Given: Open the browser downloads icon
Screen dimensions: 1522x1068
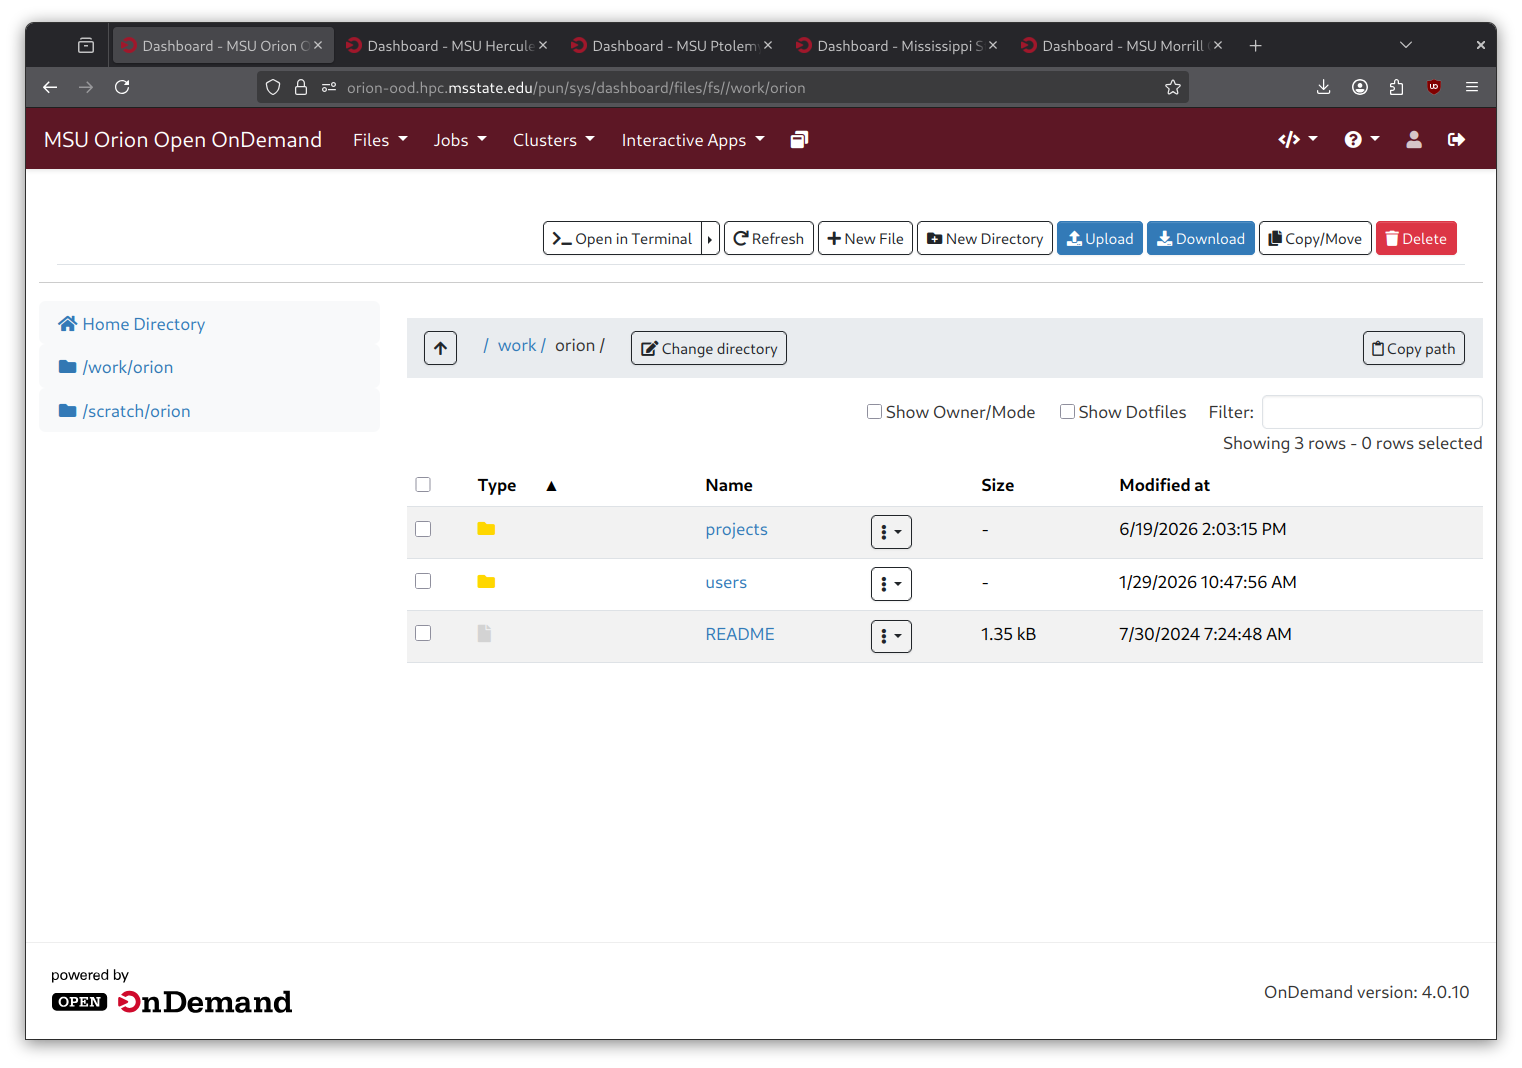Looking at the screenshot, I should (x=1323, y=87).
